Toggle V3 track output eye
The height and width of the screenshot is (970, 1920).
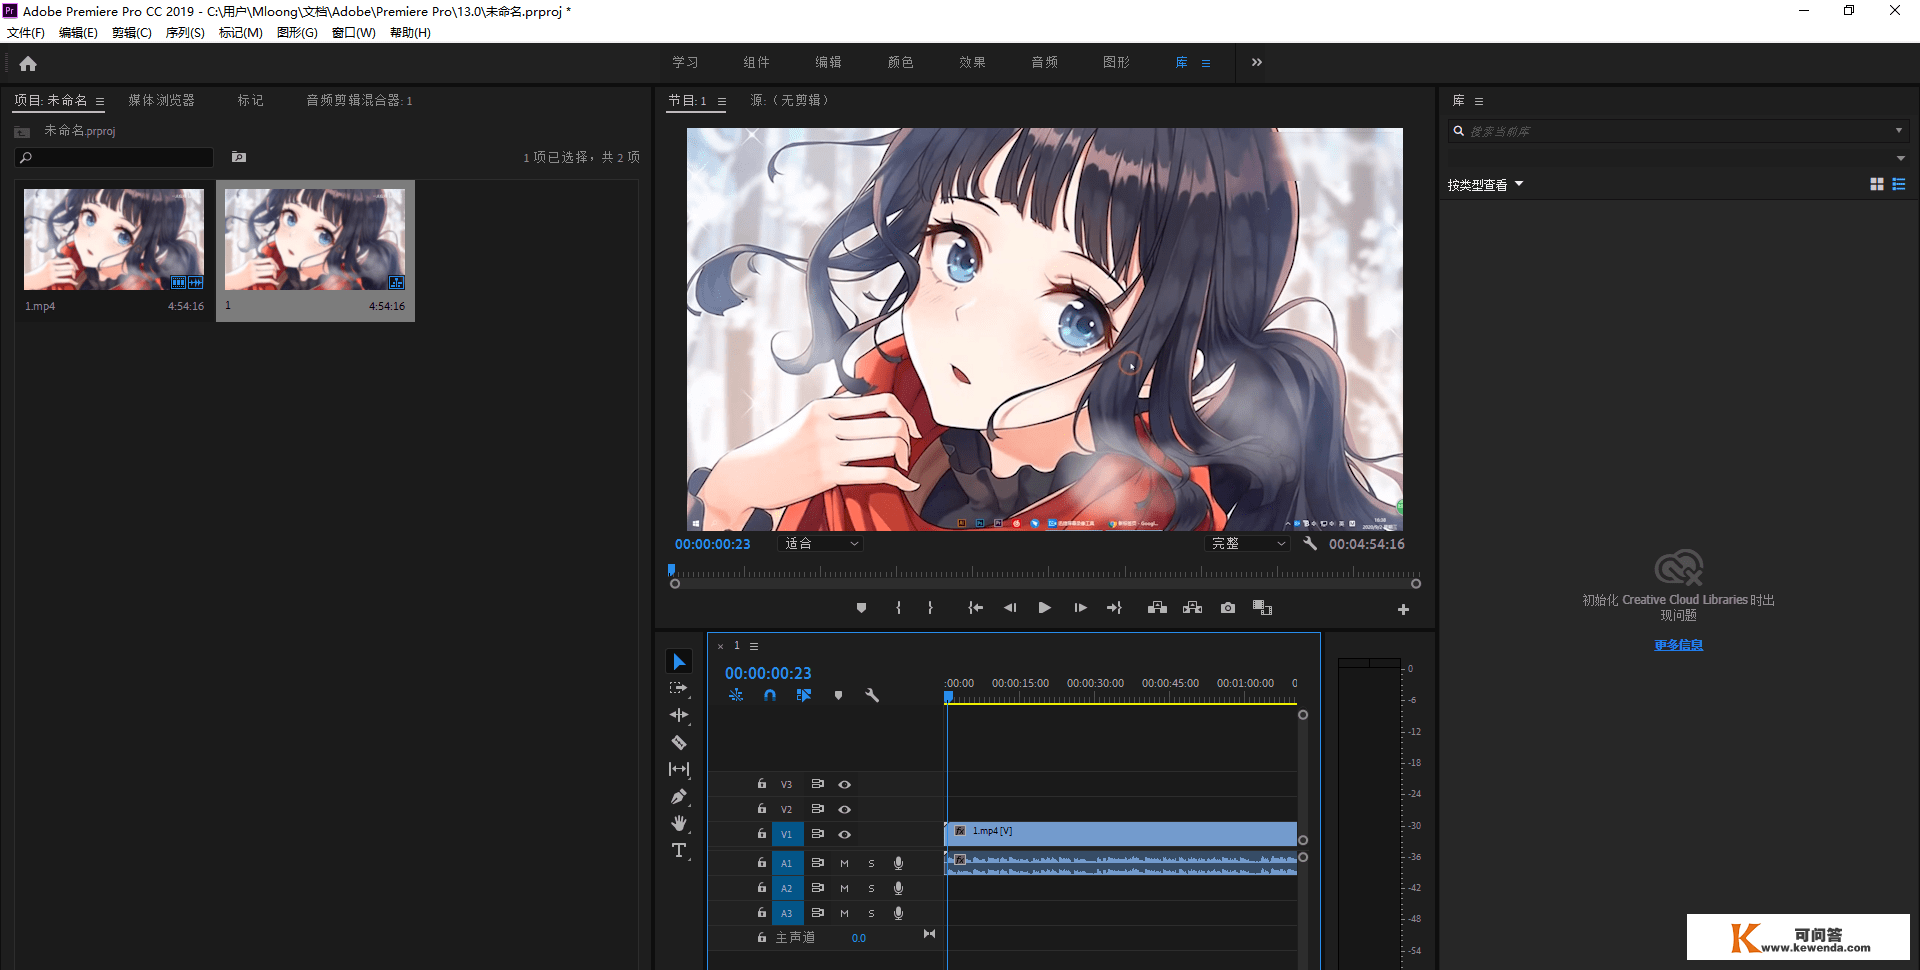pos(844,785)
